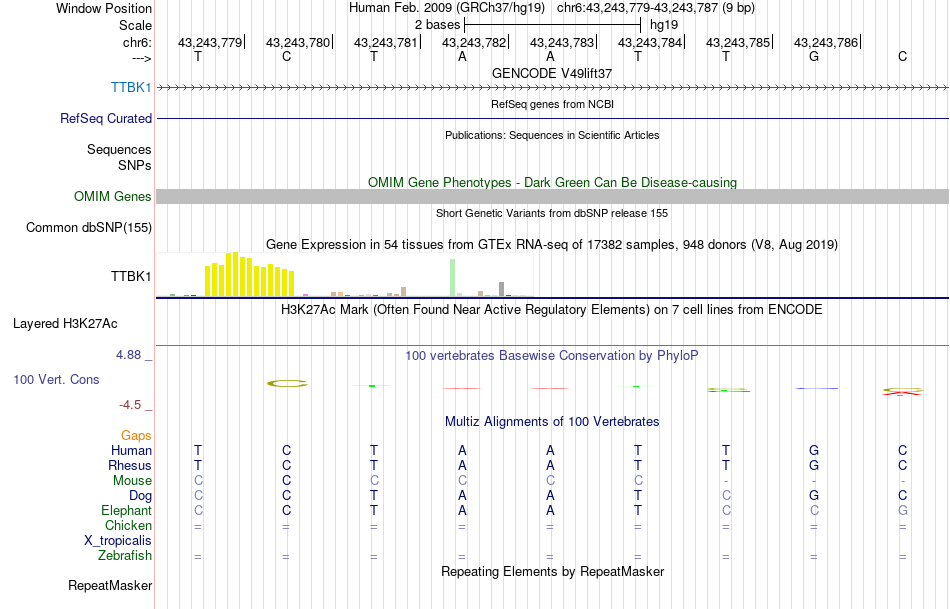Select the Elephant alignment row label
Viewport: 950px width, 609px height.
point(126,510)
